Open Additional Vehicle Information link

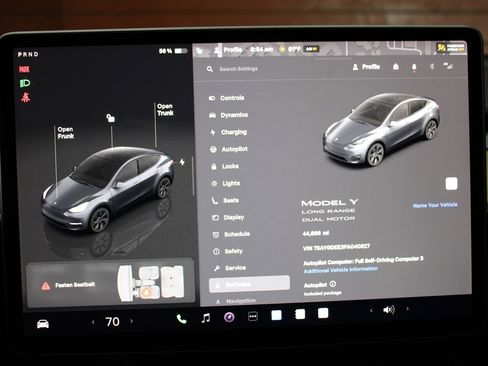[341, 270]
